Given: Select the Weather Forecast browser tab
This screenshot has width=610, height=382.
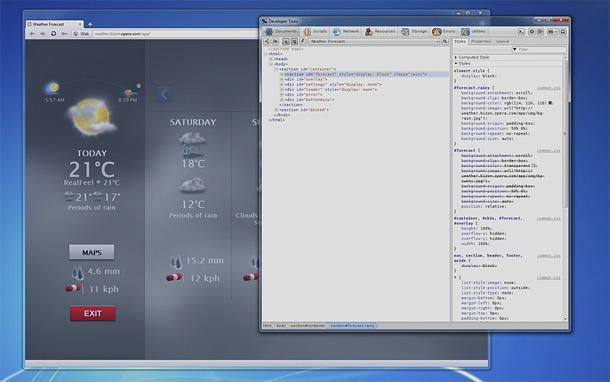Looking at the screenshot, I should 54,24.
